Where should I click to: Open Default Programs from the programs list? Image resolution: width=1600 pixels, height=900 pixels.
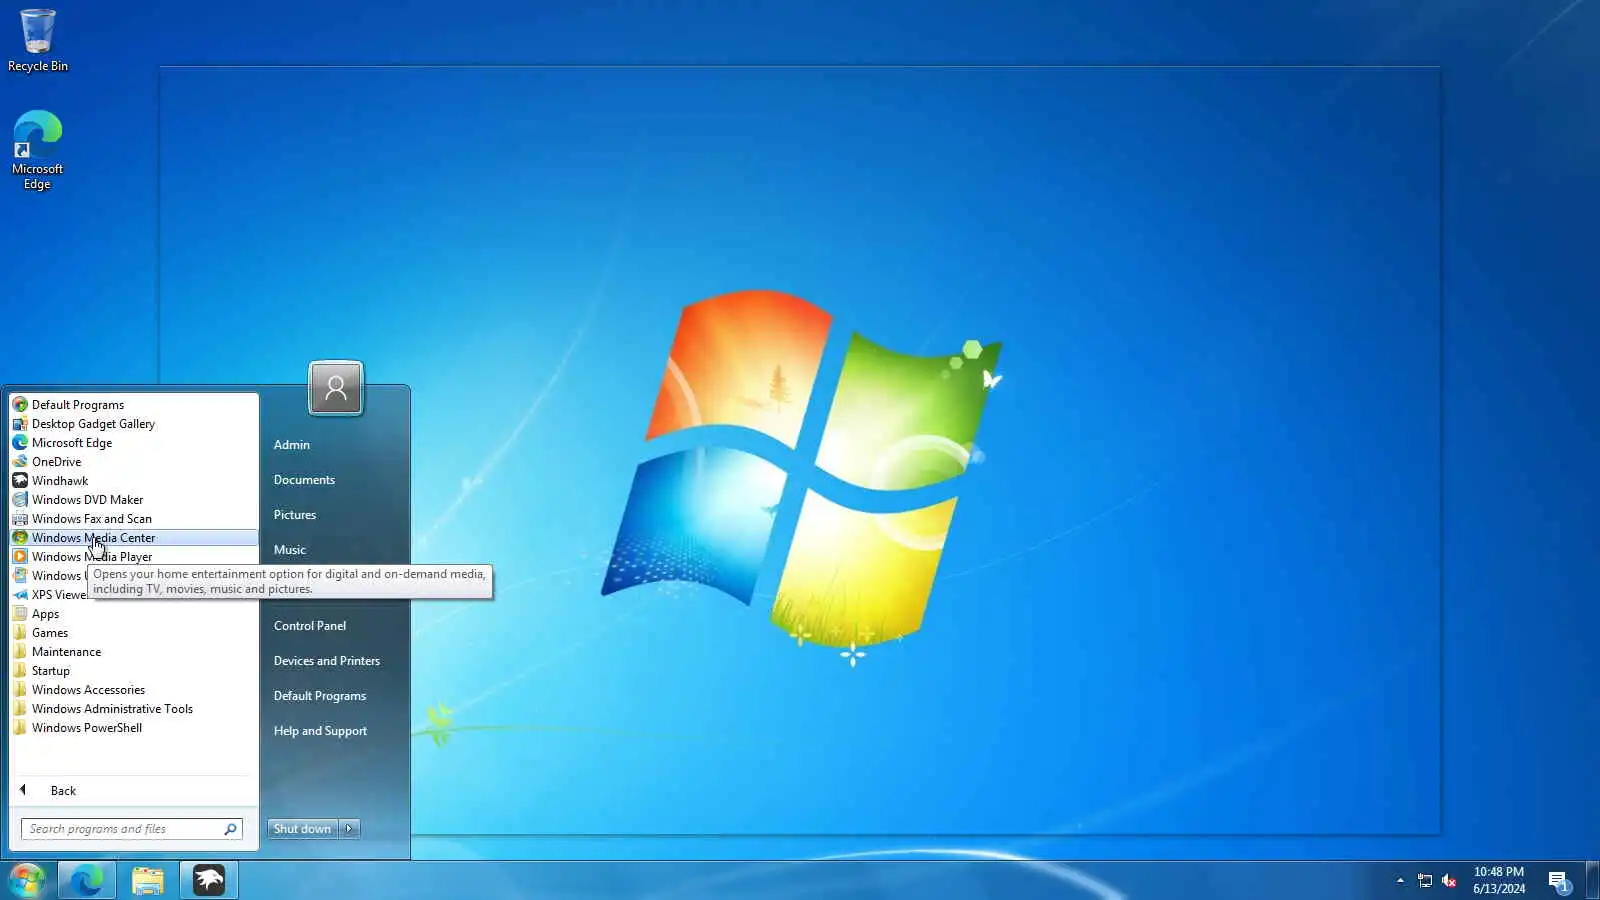(x=134, y=405)
